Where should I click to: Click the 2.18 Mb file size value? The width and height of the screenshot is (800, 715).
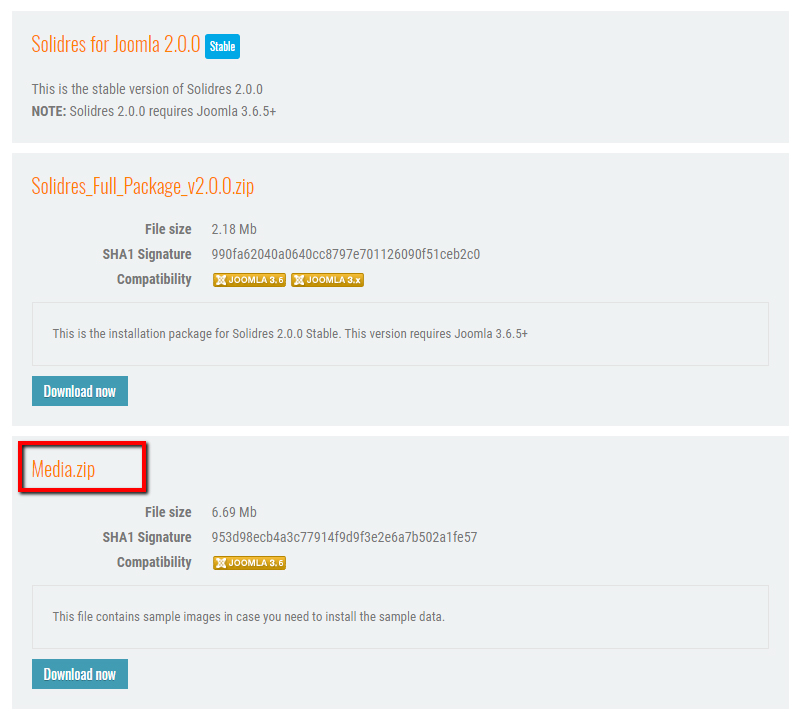tap(234, 229)
